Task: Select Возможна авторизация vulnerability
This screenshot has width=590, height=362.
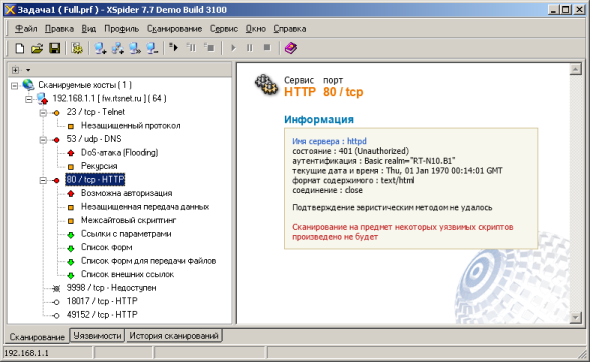Action: pos(126,193)
